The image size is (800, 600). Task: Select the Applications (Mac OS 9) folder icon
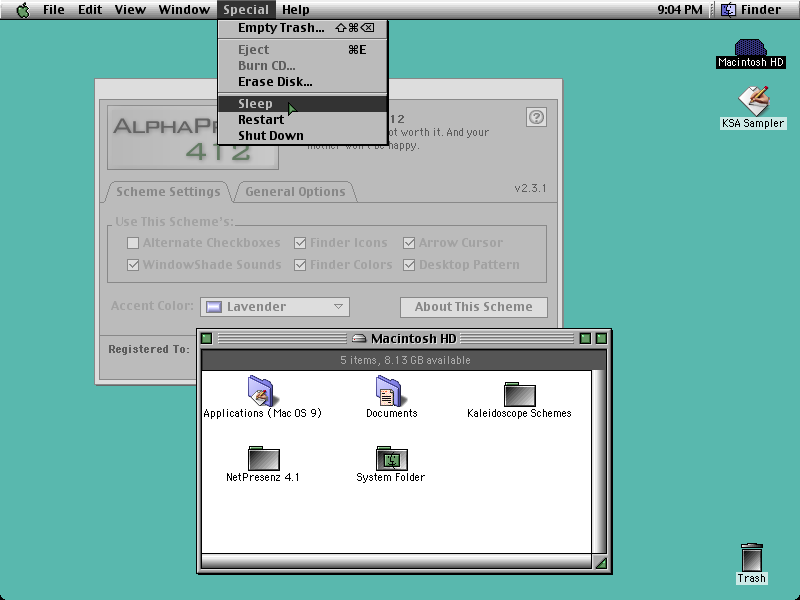point(261,391)
